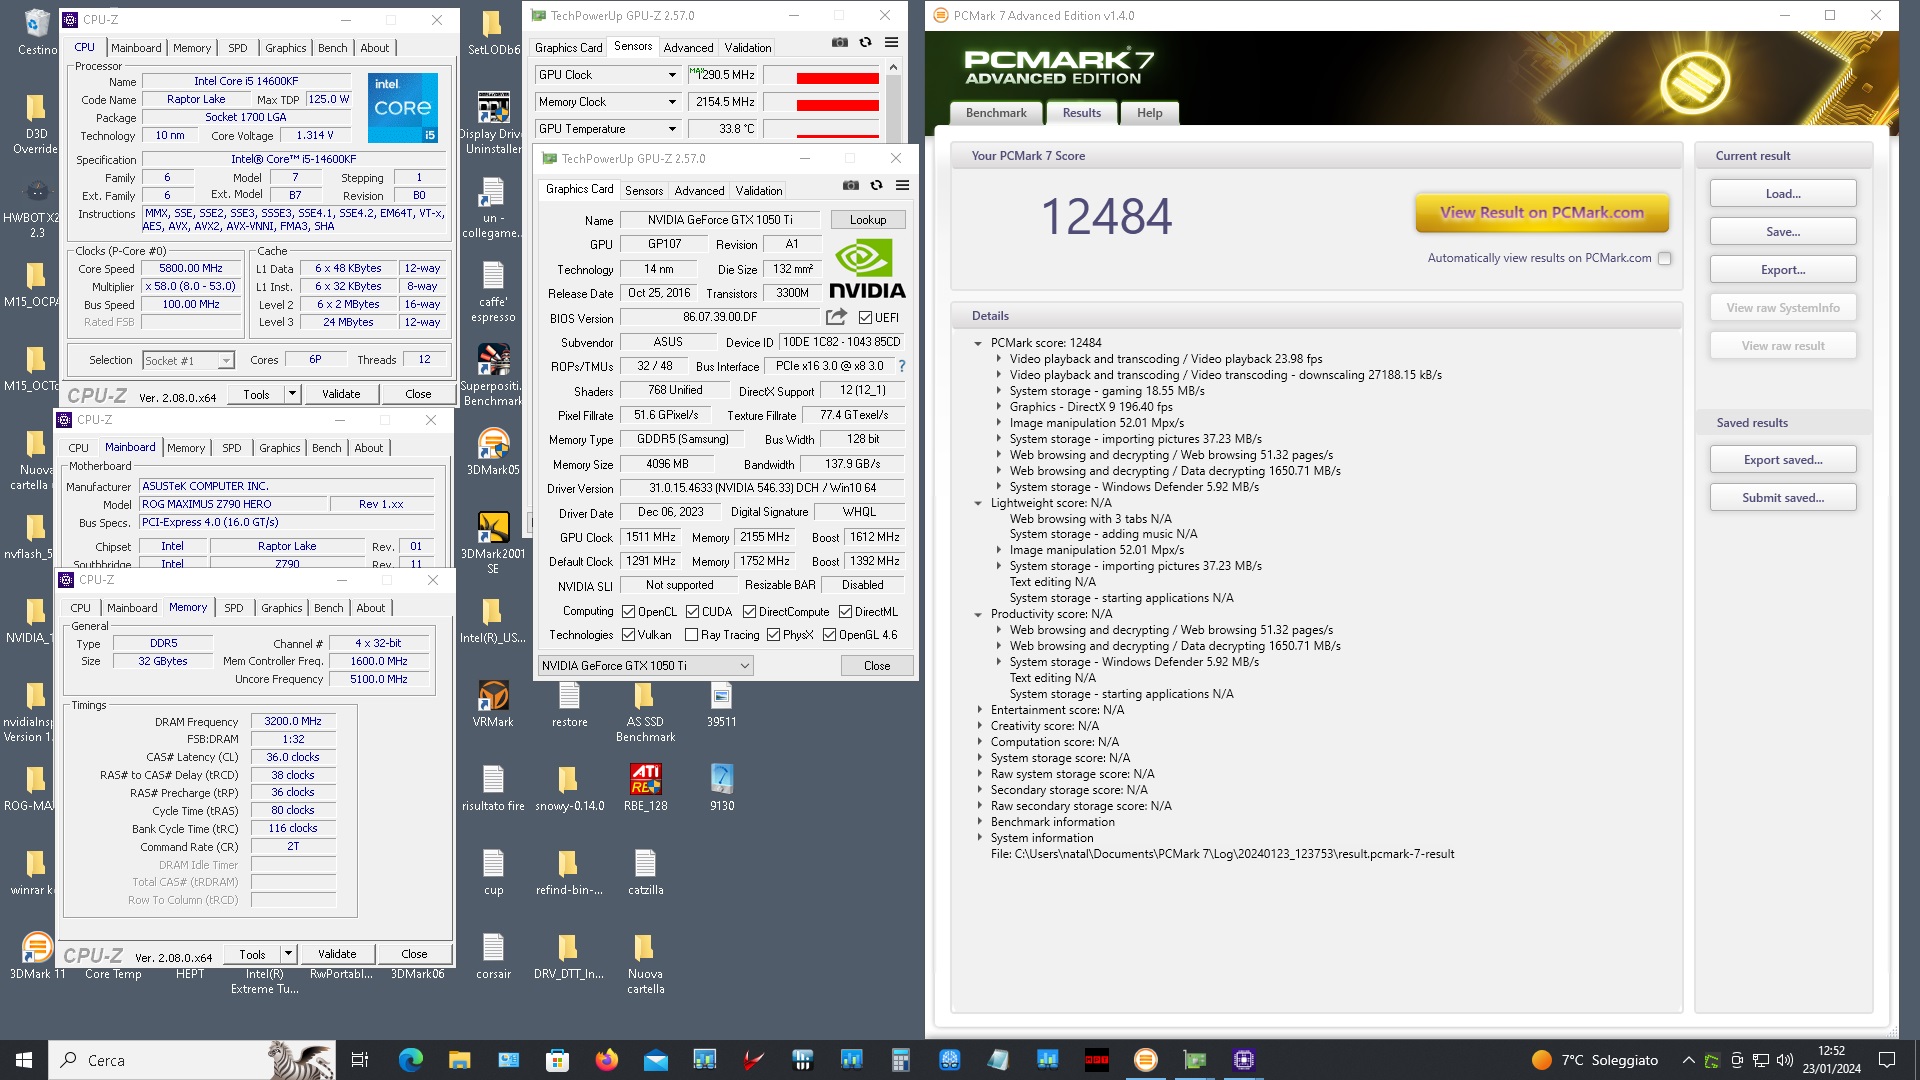Viewport: 1920px width, 1080px height.
Task: Open File Explorer in taskbar
Action: click(x=459, y=1060)
